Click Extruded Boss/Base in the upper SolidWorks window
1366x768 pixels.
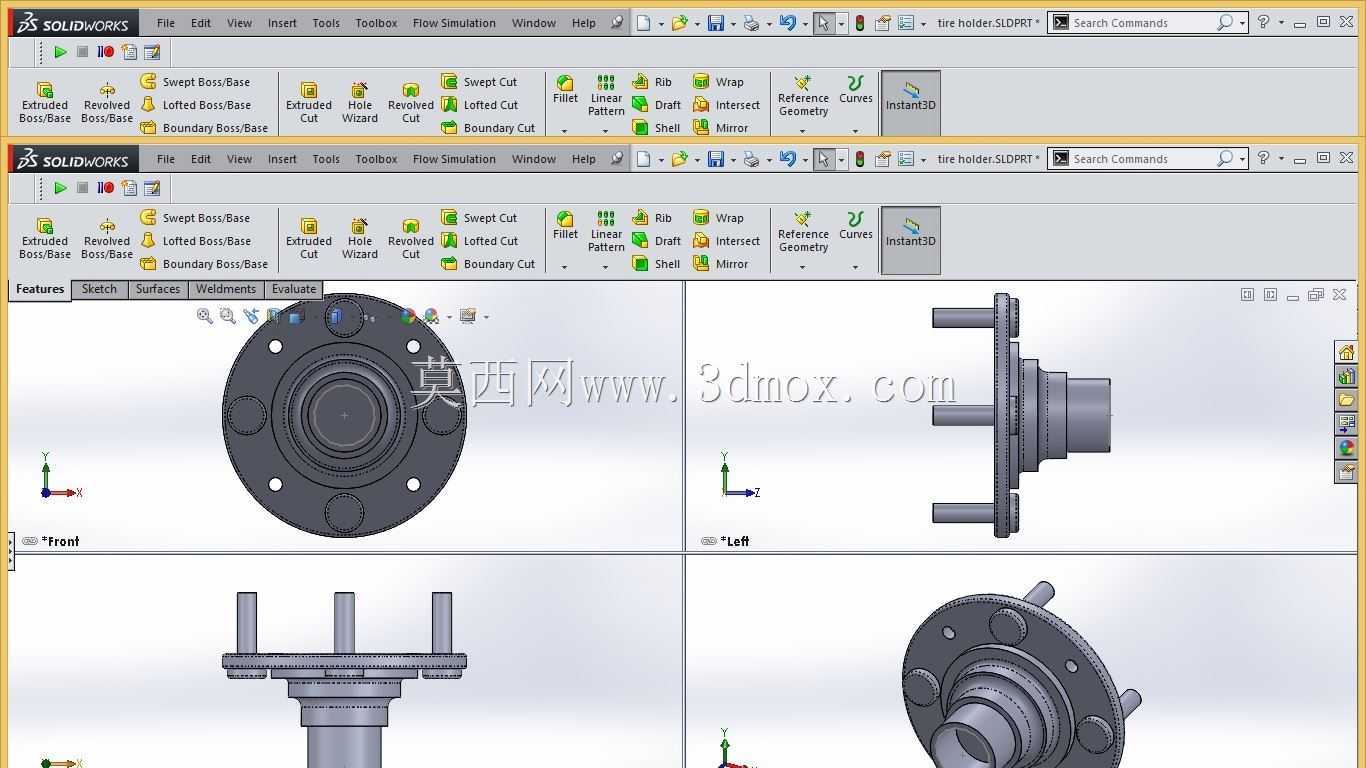point(45,104)
